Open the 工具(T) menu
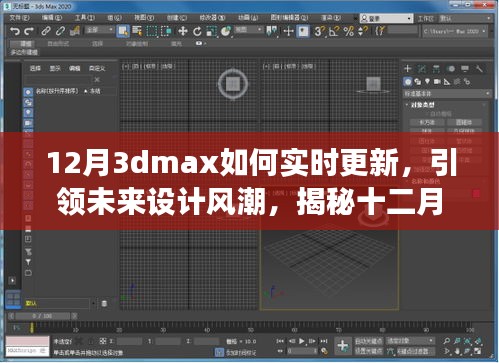 point(84,18)
